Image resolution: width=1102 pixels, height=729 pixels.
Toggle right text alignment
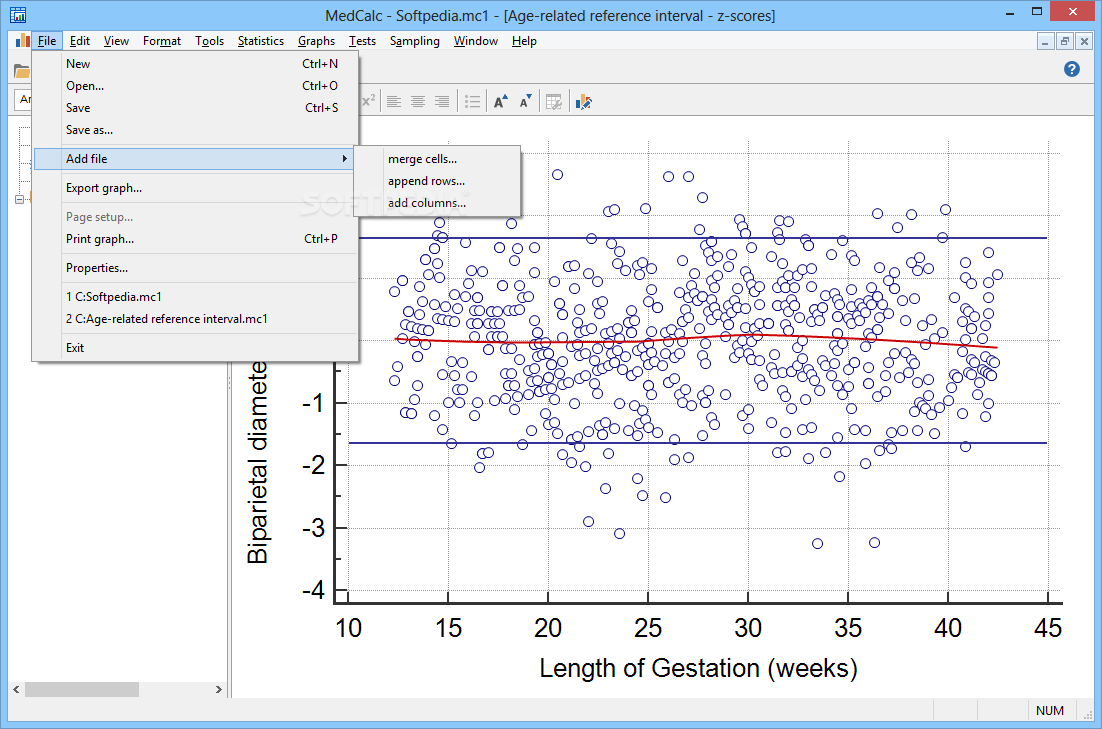(x=441, y=100)
